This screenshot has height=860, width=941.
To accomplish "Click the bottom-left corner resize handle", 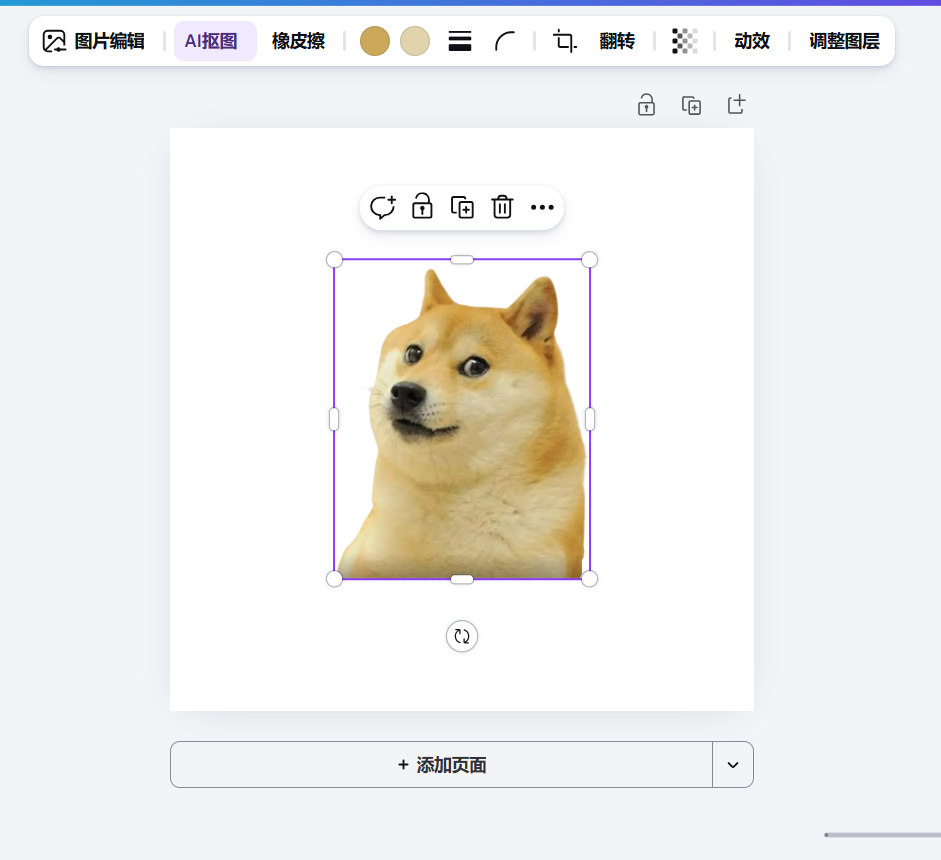I will pos(334,579).
